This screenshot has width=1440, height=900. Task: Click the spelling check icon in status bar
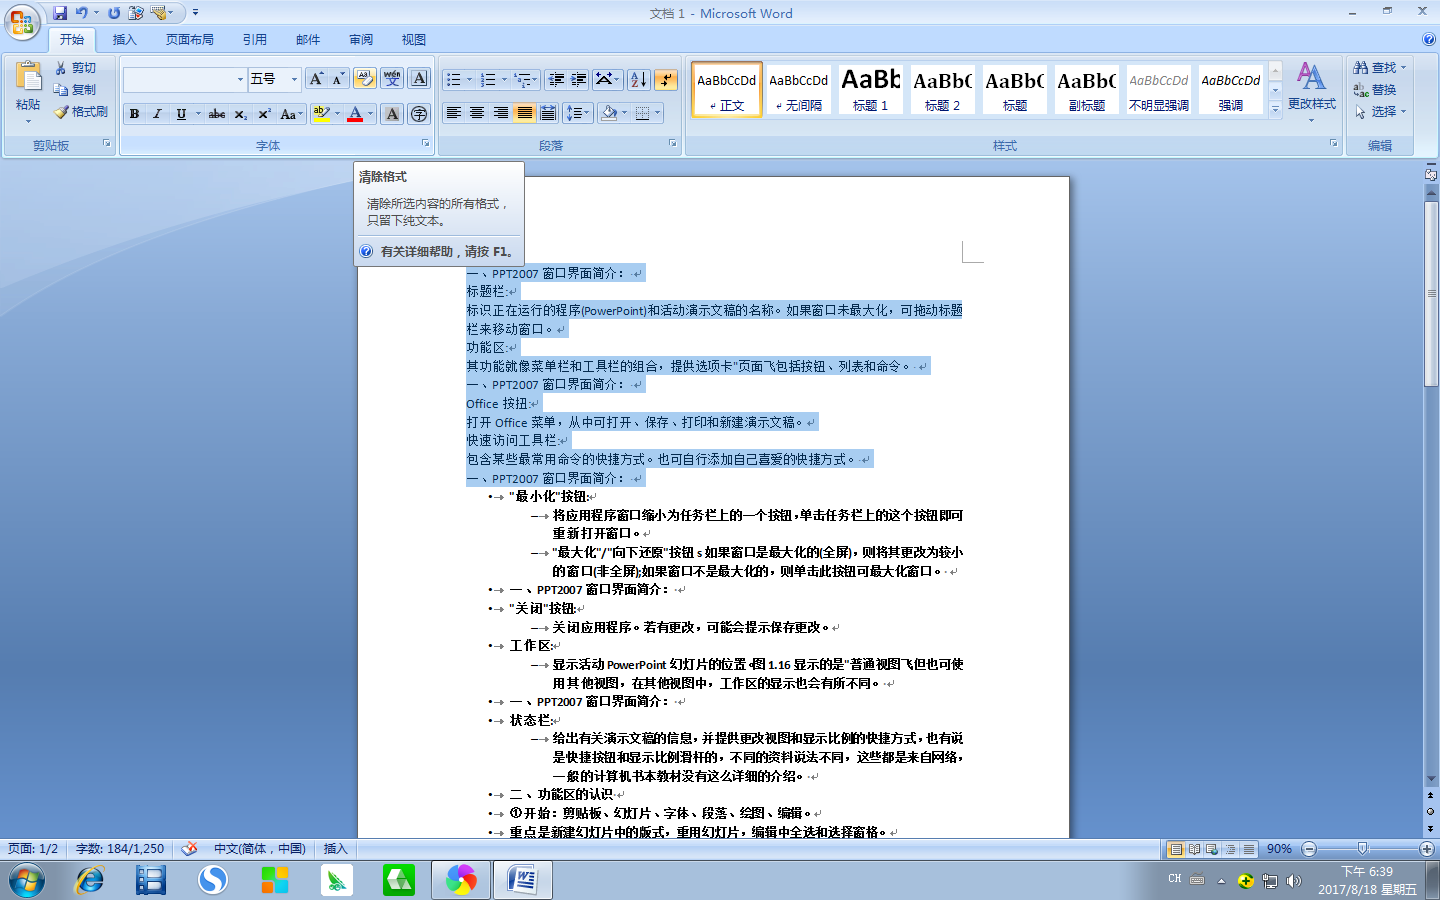189,849
